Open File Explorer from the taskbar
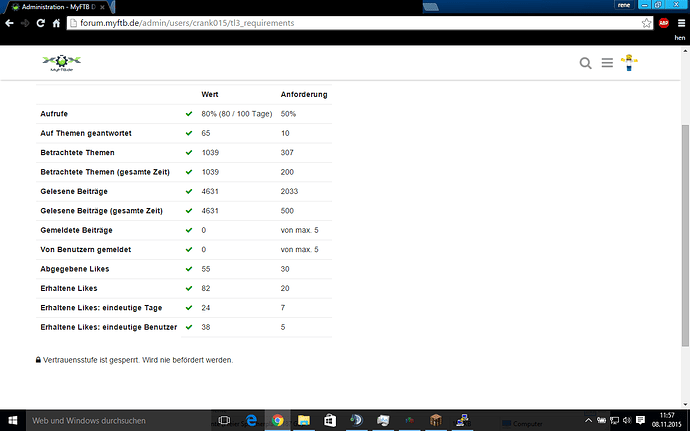The height and width of the screenshot is (431, 690). pos(303,420)
